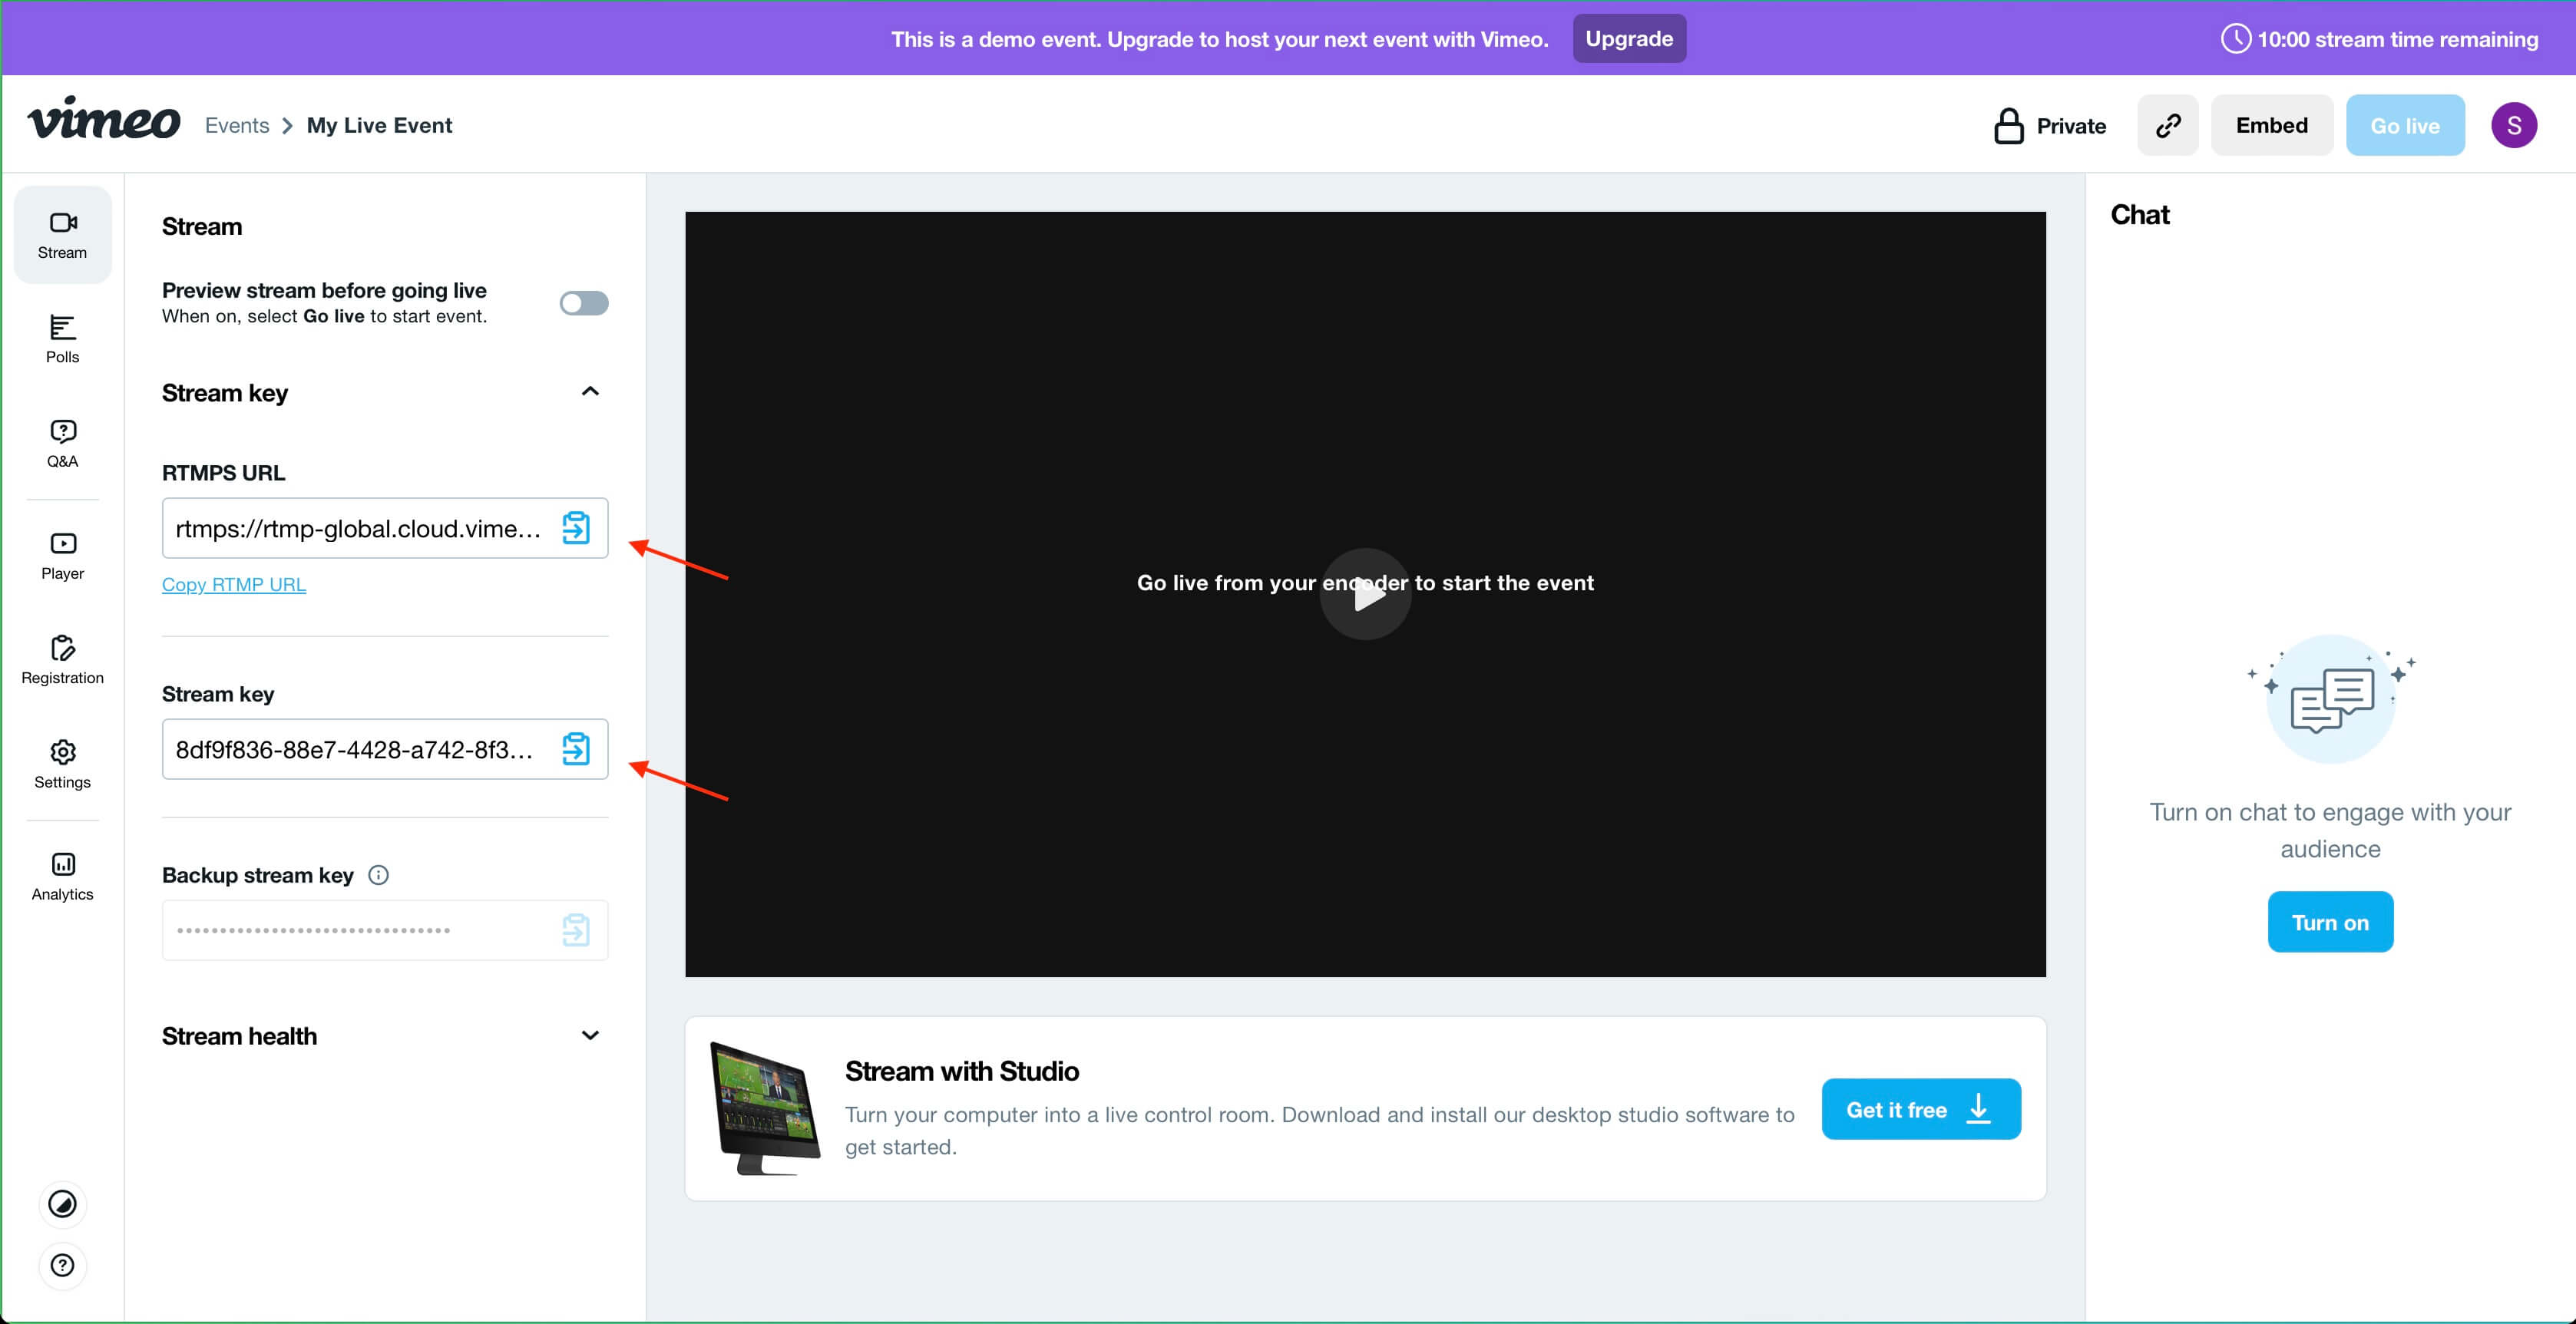2576x1324 pixels.
Task: Enable Preview stream before going live
Action: pyautogui.click(x=584, y=303)
